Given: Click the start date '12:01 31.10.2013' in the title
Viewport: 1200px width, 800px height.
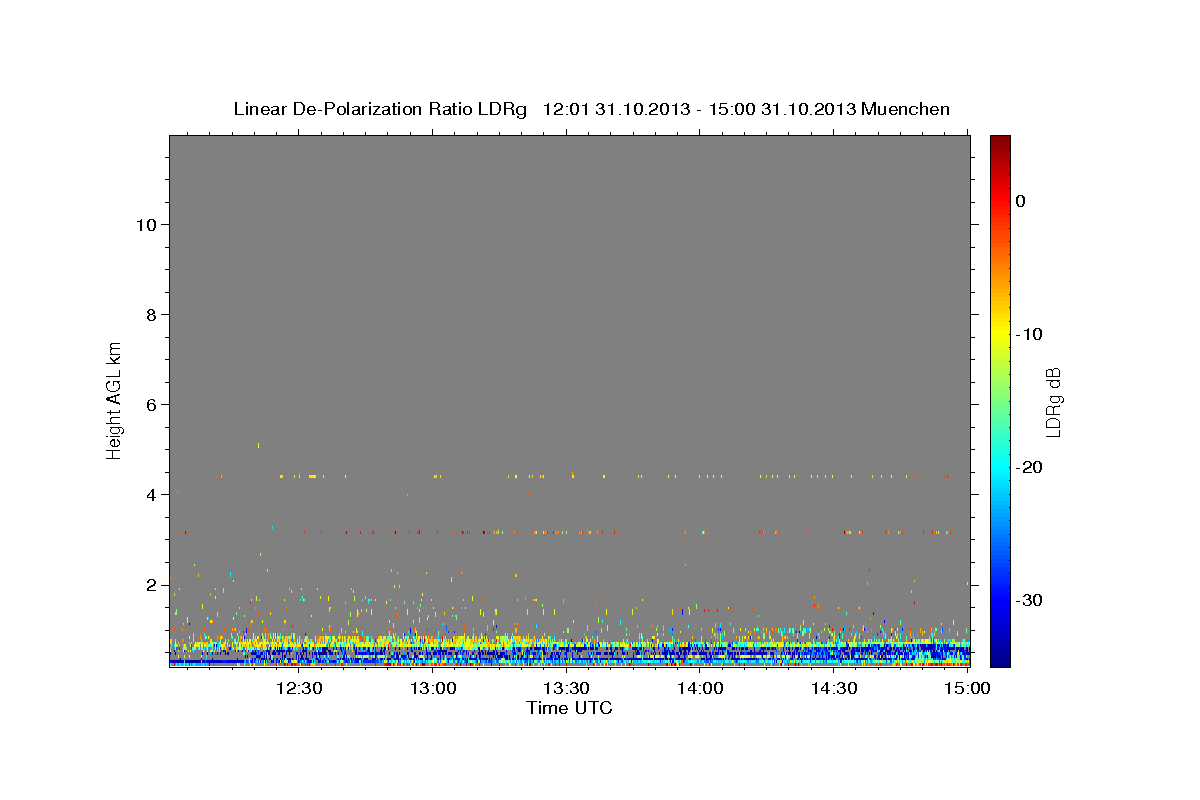Looking at the screenshot, I should pyautogui.click(x=615, y=109).
